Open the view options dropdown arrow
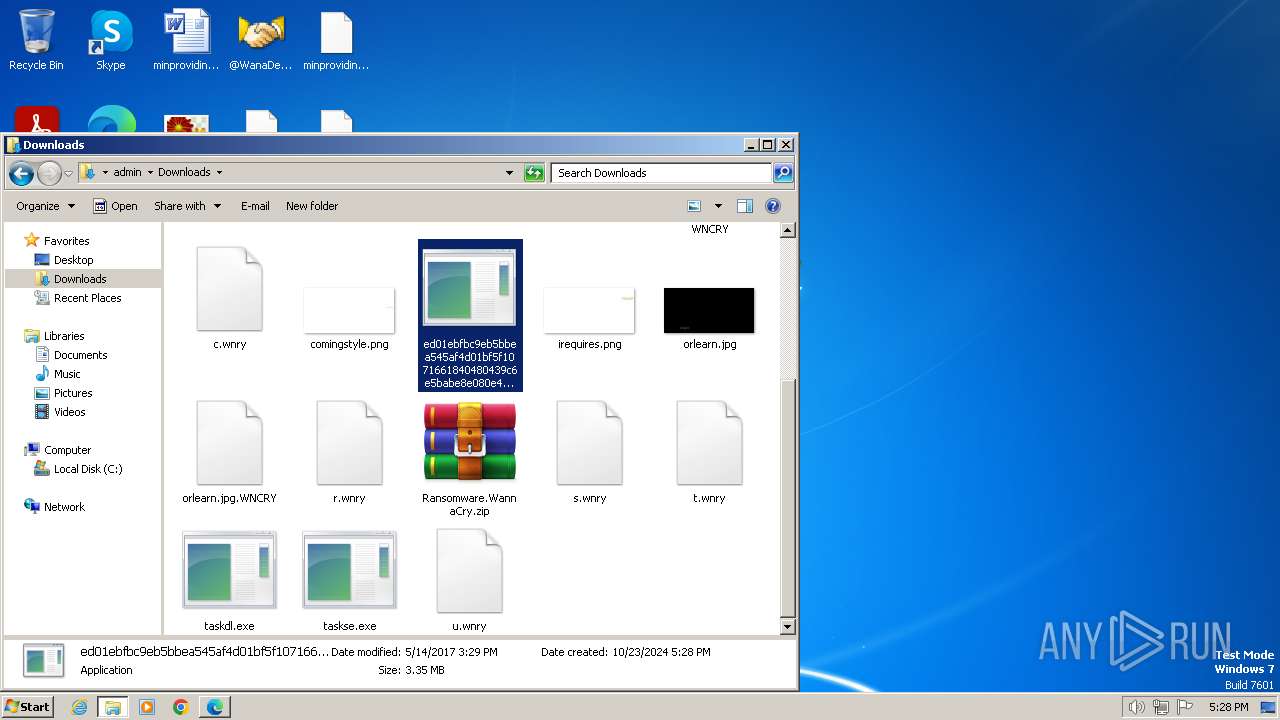 [x=718, y=206]
